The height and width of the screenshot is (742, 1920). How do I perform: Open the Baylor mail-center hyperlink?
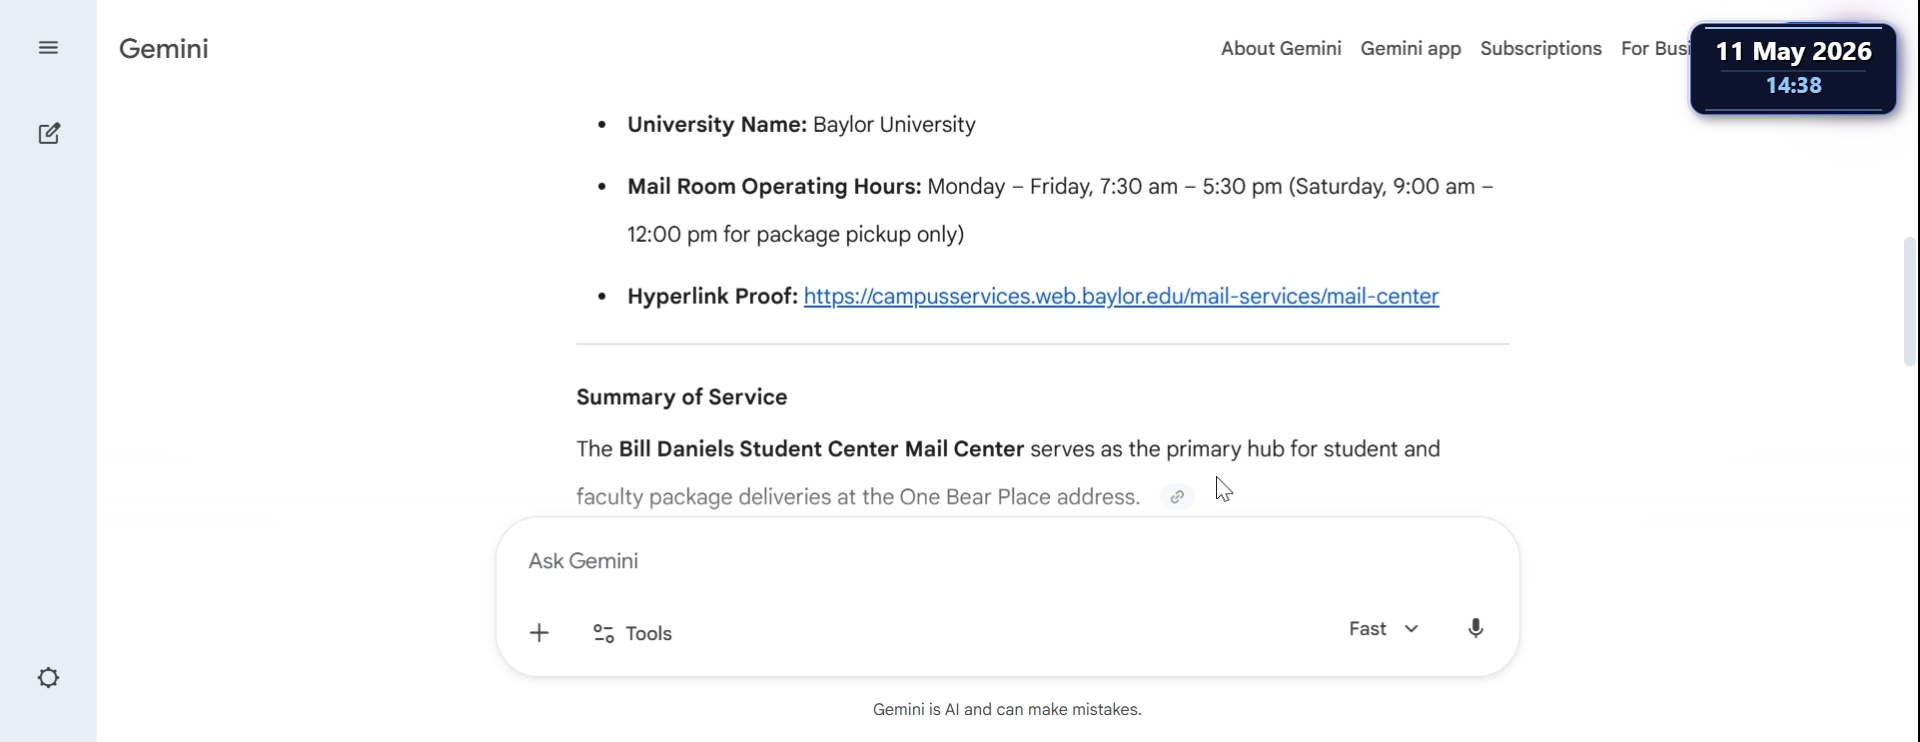click(1121, 296)
